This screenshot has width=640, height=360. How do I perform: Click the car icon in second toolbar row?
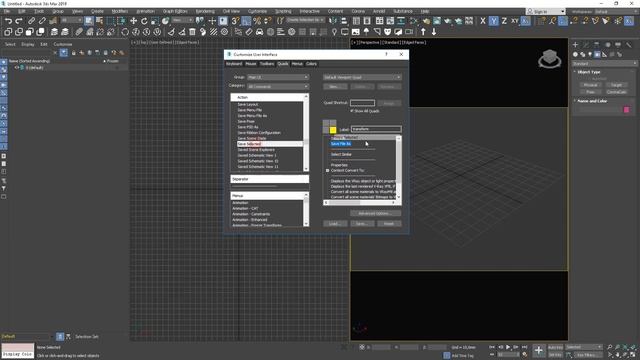pos(260,32)
